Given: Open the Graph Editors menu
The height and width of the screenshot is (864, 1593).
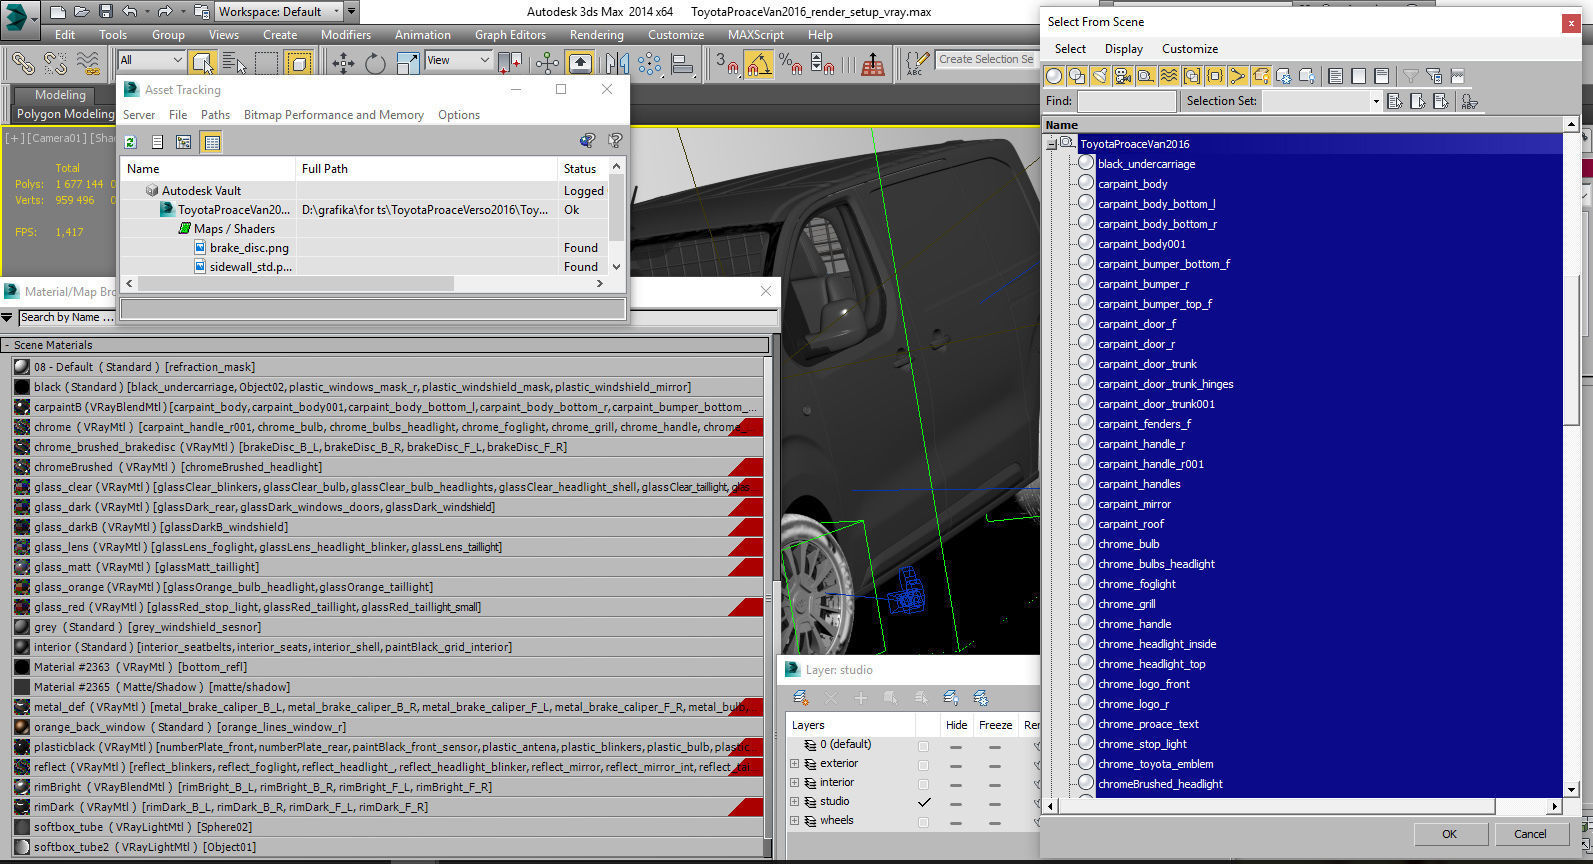Looking at the screenshot, I should tap(510, 35).
